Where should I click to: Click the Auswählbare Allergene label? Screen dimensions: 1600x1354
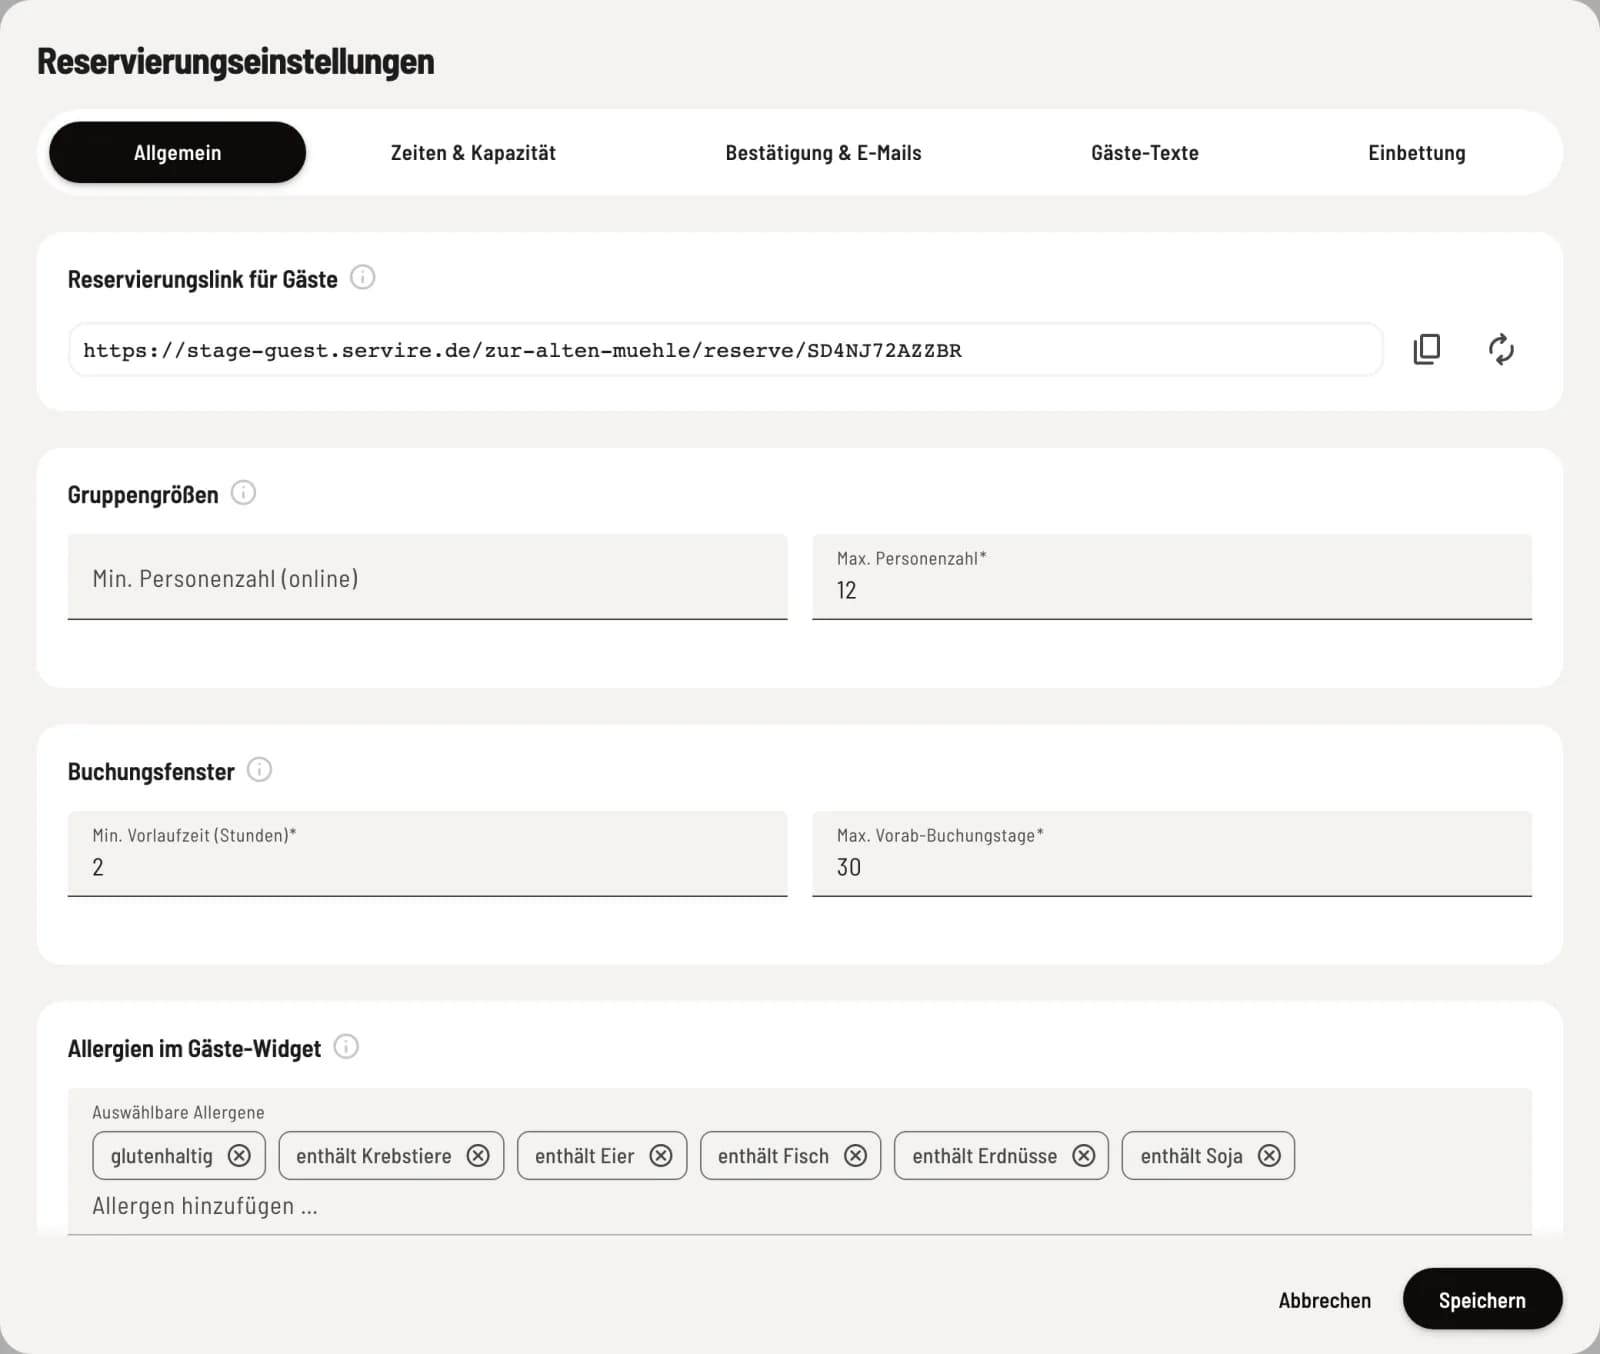[x=178, y=1112]
